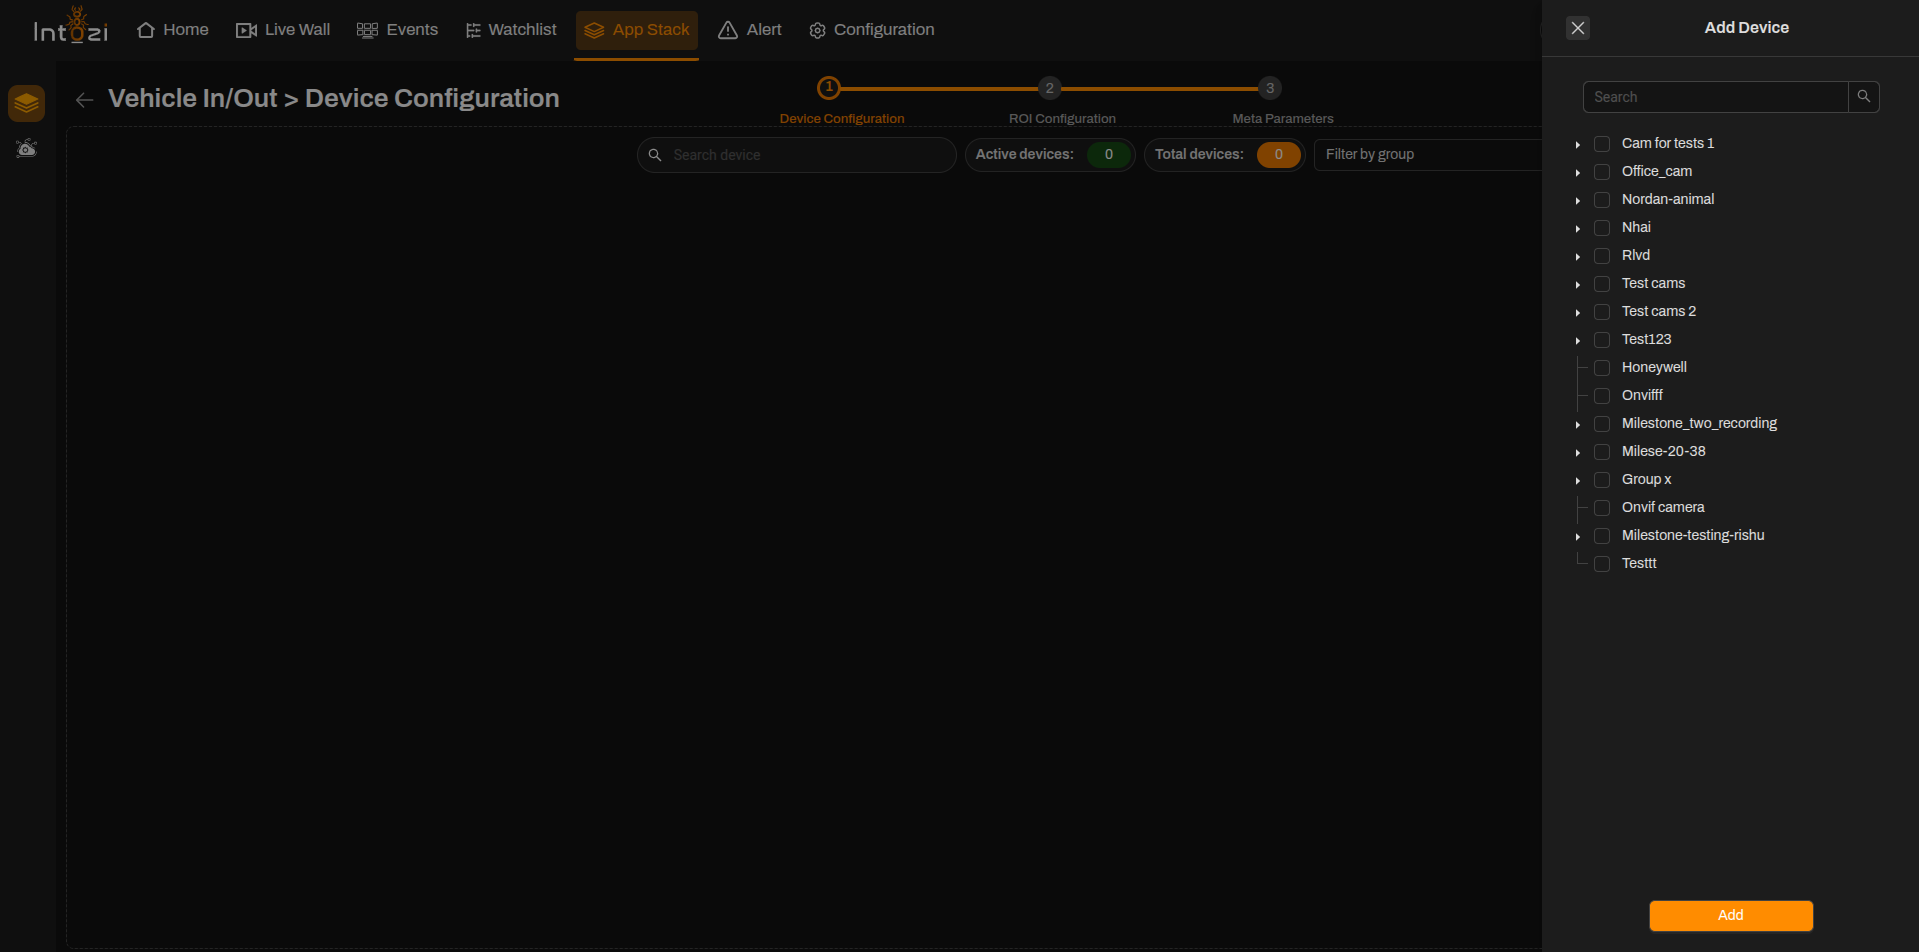Click the search button in Add Device panel
This screenshot has height=952, width=1919.
point(1864,97)
